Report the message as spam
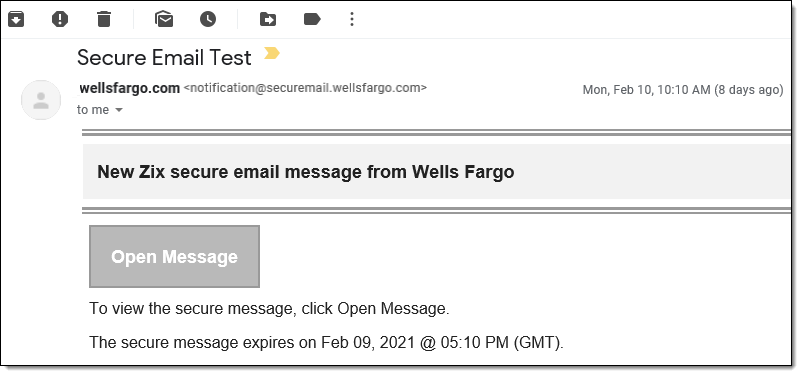This screenshot has width=801, height=375. pos(60,19)
